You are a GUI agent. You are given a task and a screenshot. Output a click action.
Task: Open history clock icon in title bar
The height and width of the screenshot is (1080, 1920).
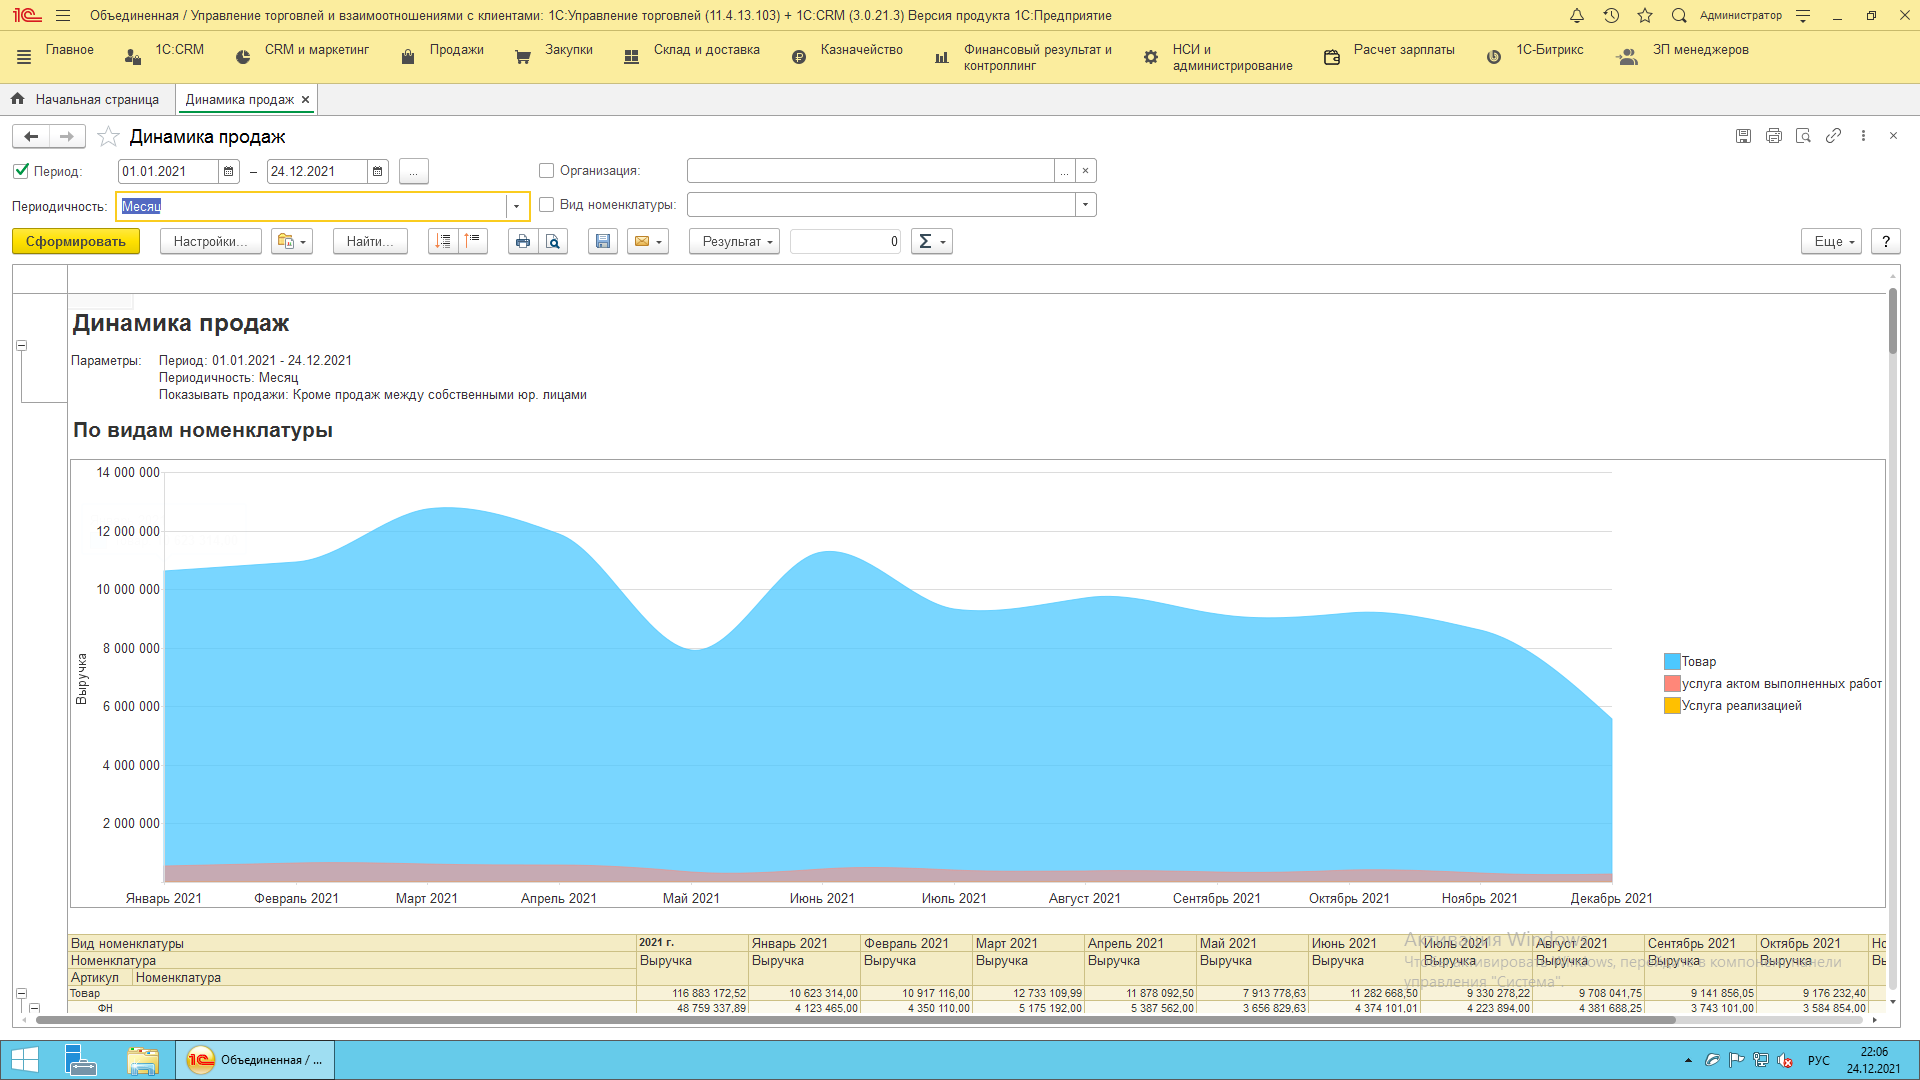point(1611,15)
